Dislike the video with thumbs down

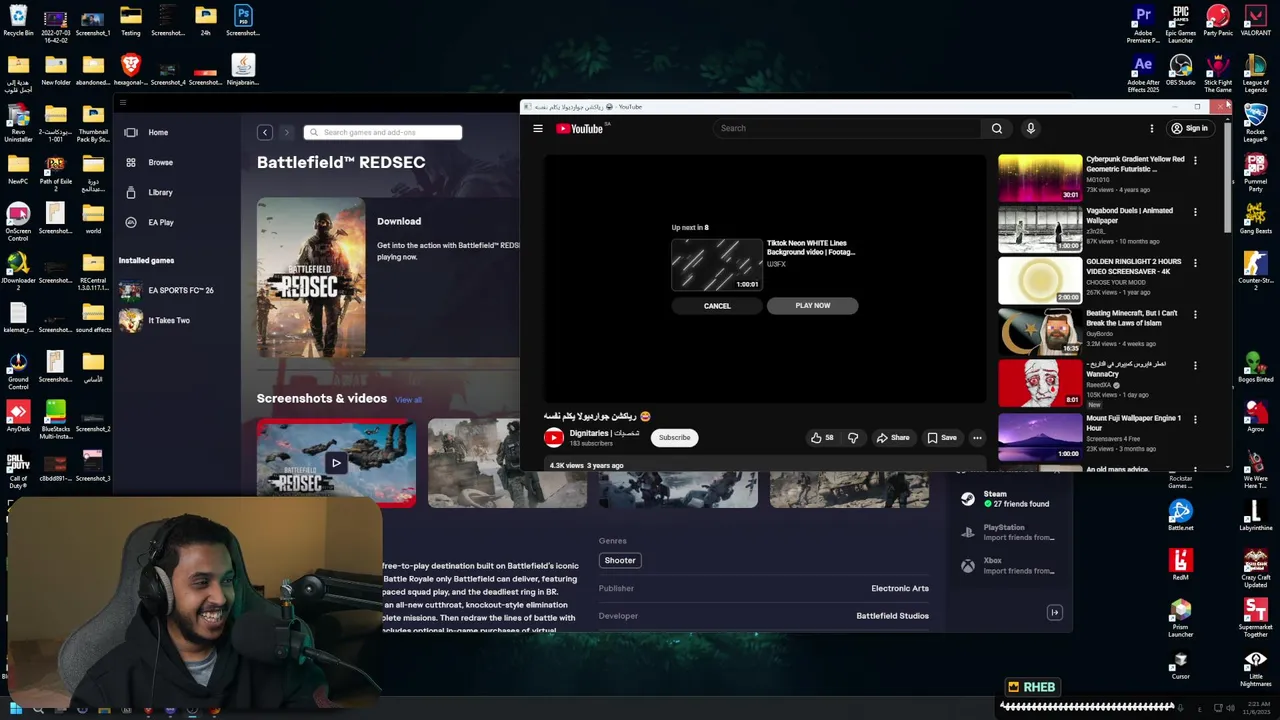(x=853, y=437)
